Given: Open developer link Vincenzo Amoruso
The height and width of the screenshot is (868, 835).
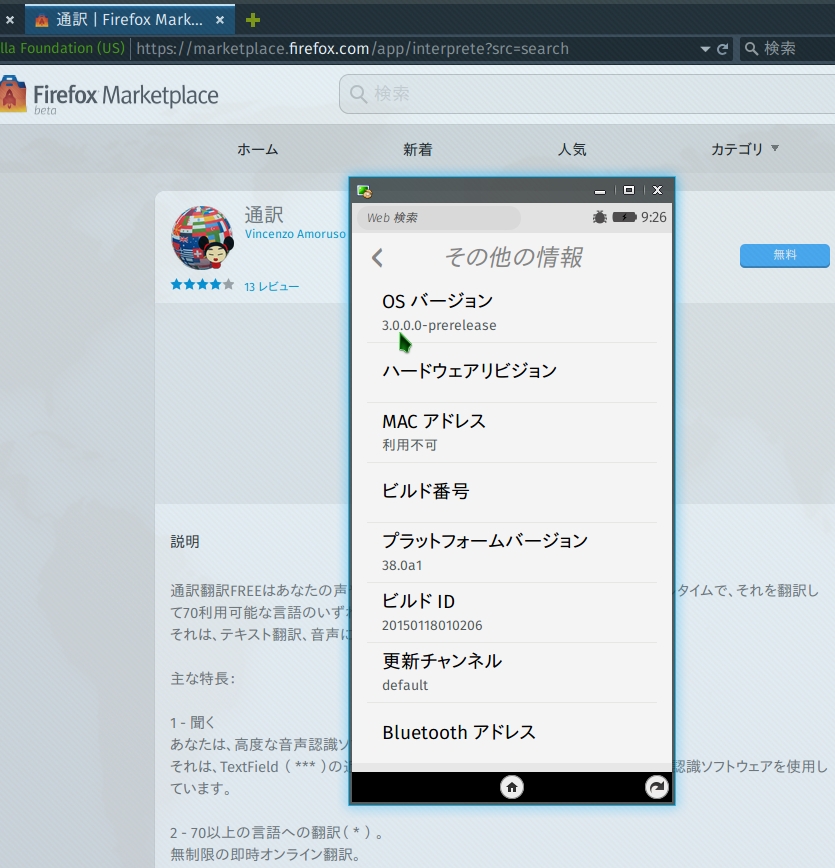Looking at the screenshot, I should click(x=295, y=234).
